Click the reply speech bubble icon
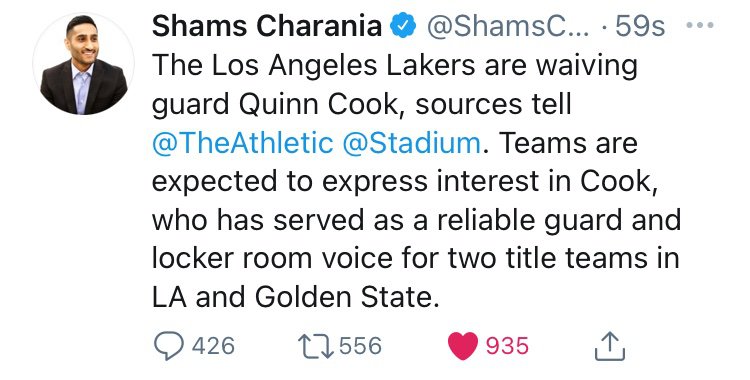Screen dimensions: 750x380 pos(169,346)
